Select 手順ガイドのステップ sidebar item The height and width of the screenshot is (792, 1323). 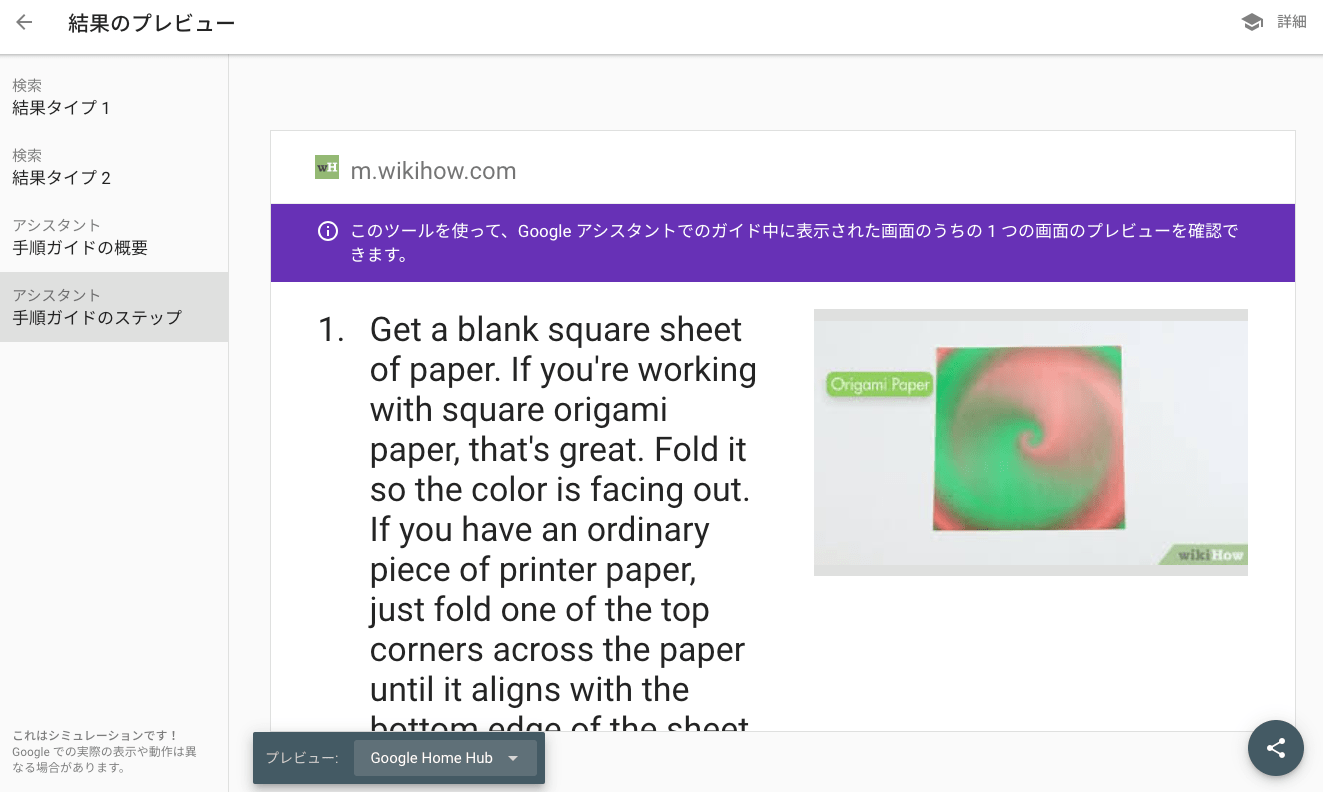pyautogui.click(x=97, y=307)
